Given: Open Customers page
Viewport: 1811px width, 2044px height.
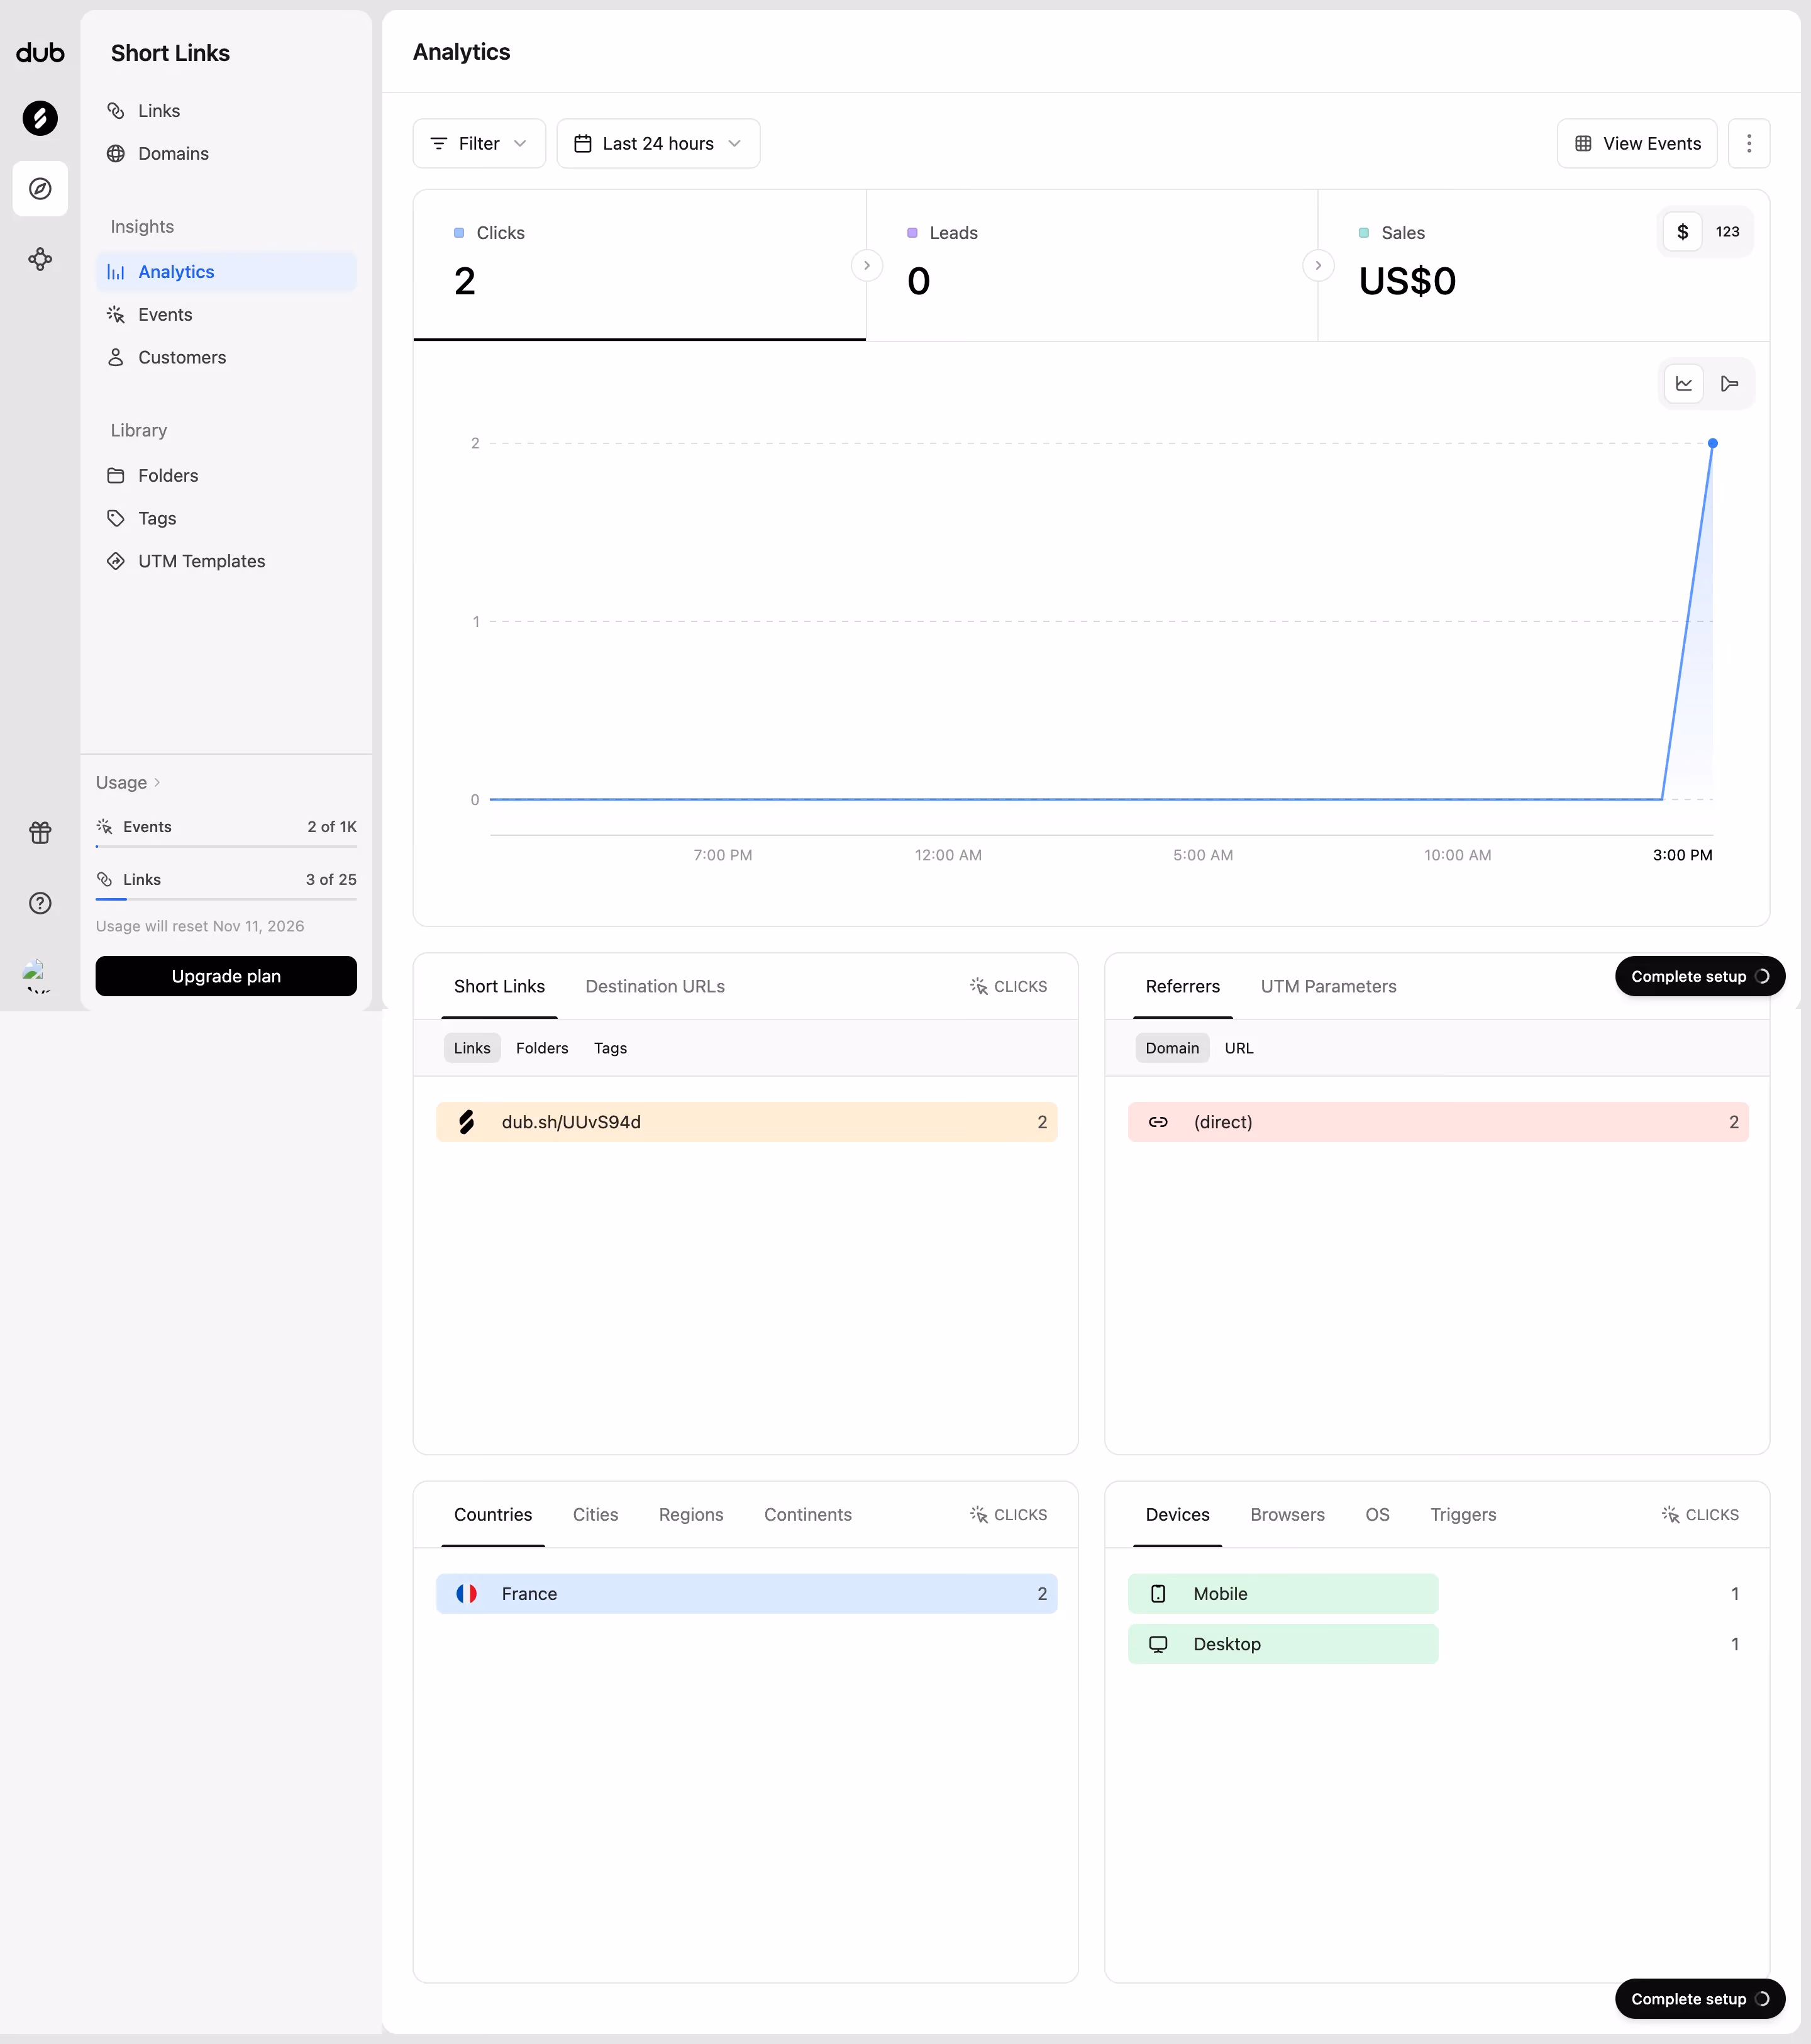Looking at the screenshot, I should tap(226, 358).
